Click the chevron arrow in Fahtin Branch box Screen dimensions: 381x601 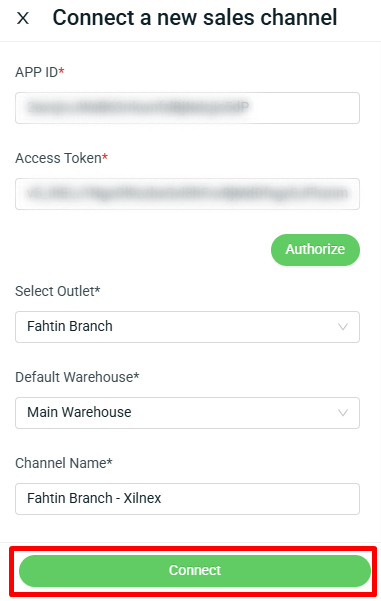point(343,327)
